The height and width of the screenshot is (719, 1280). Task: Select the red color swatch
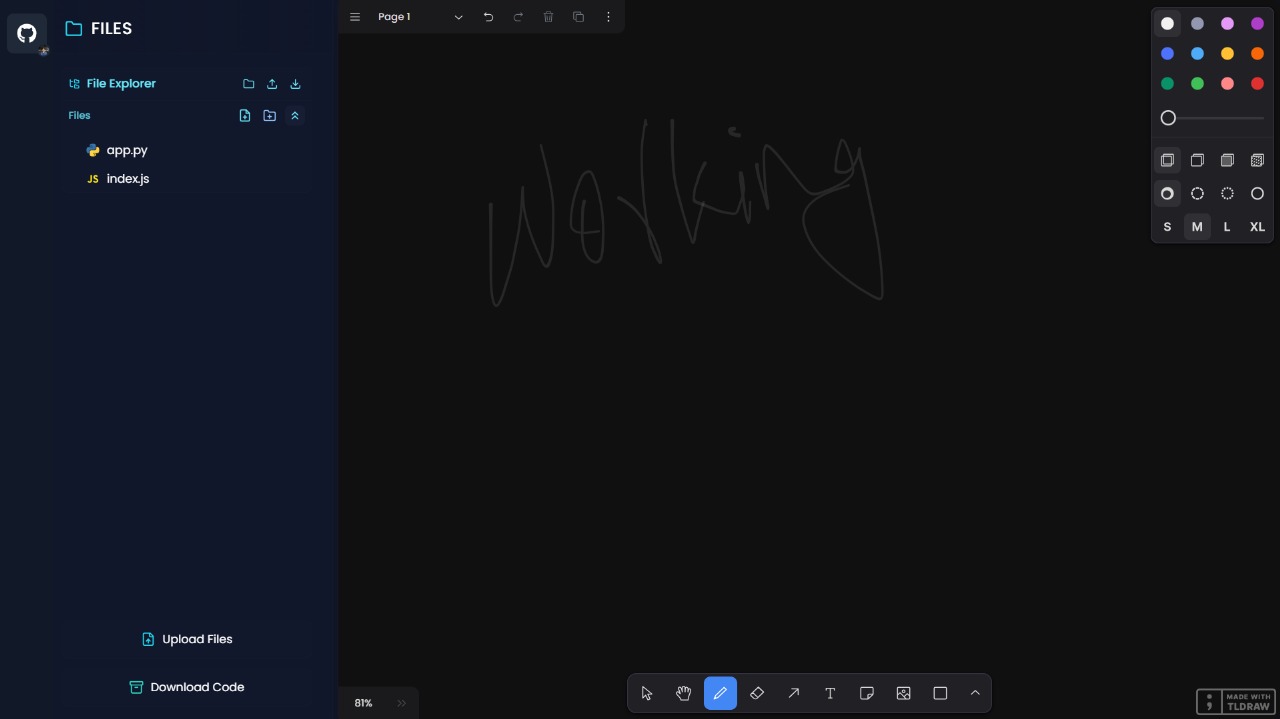click(x=1257, y=84)
